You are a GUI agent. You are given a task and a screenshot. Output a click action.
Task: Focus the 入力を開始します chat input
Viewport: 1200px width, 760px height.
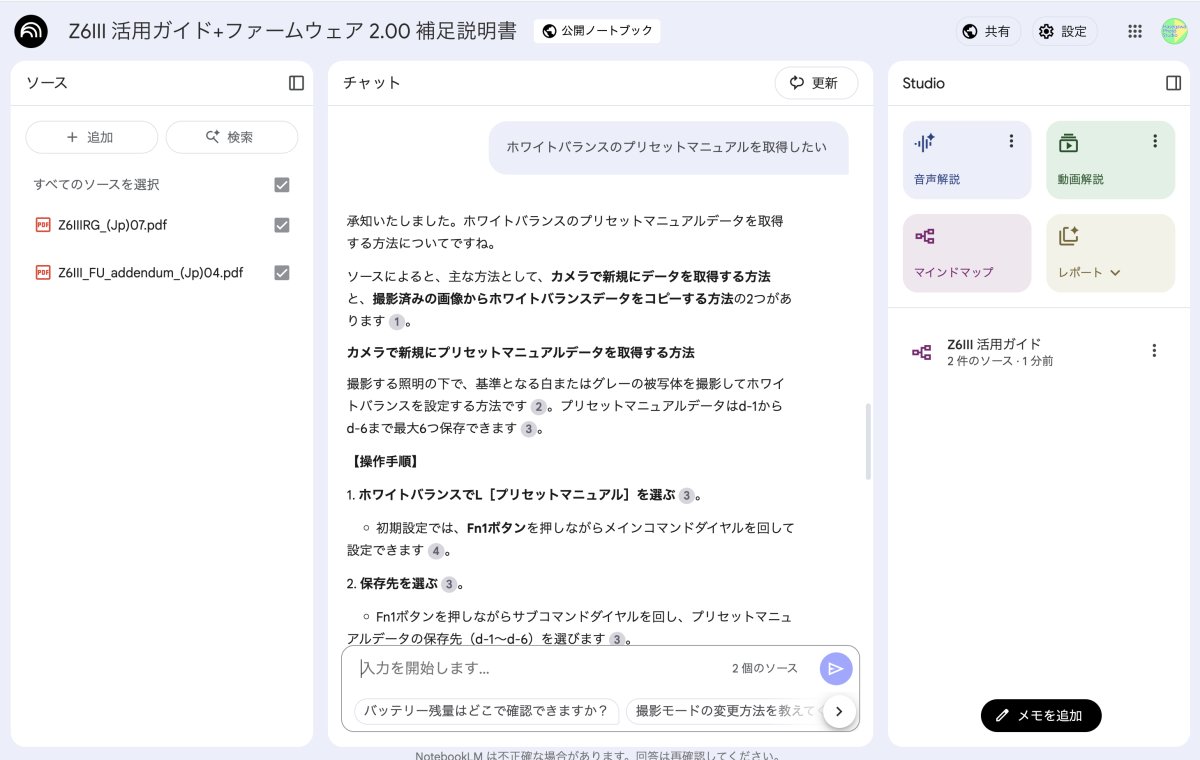pos(540,668)
